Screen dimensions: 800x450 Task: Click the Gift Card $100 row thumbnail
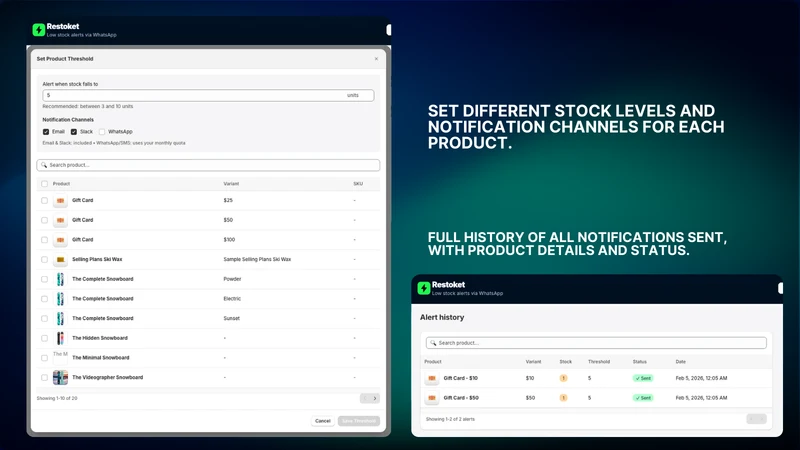[60, 240]
